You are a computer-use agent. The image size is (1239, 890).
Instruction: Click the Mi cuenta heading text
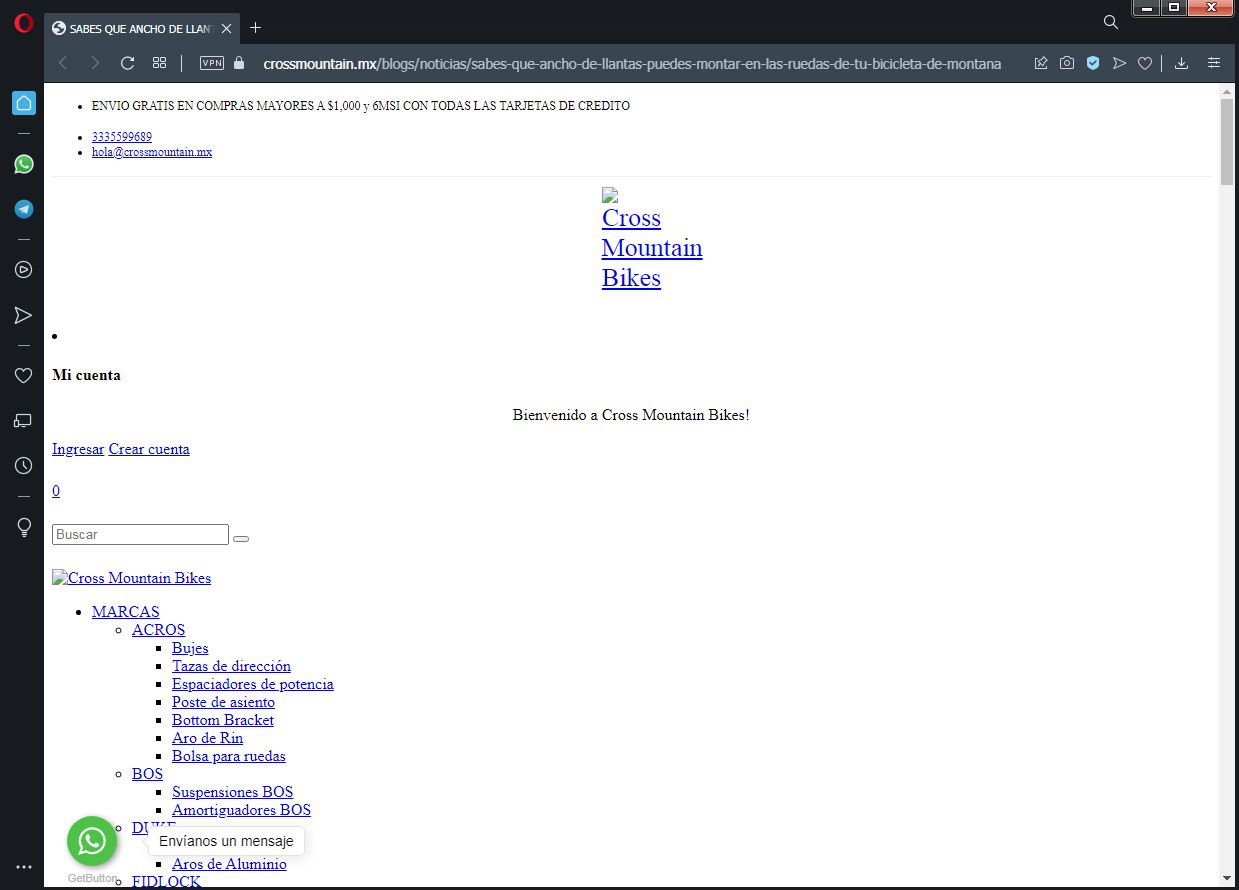[x=86, y=375]
